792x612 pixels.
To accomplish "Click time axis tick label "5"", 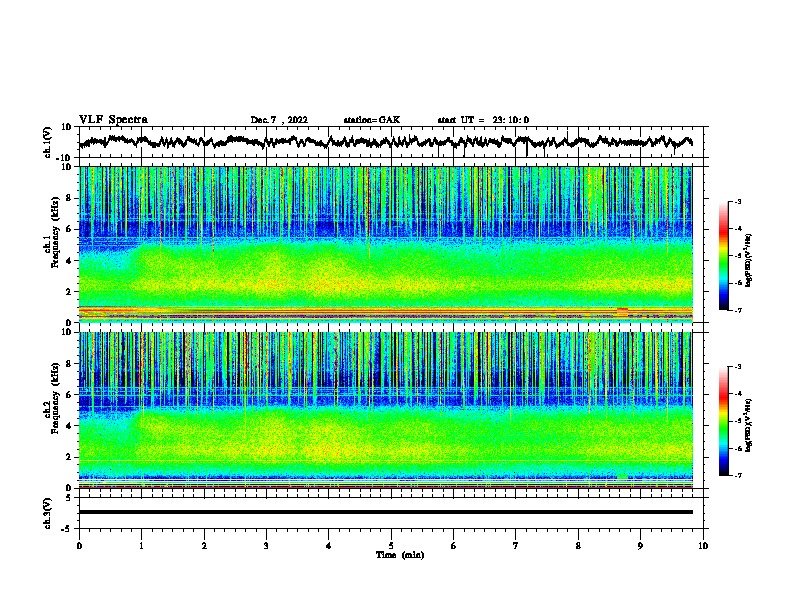I will (x=391, y=546).
